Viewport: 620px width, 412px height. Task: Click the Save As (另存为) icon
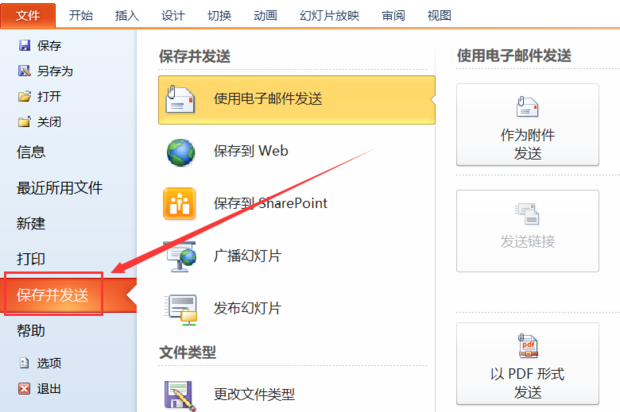pos(25,71)
